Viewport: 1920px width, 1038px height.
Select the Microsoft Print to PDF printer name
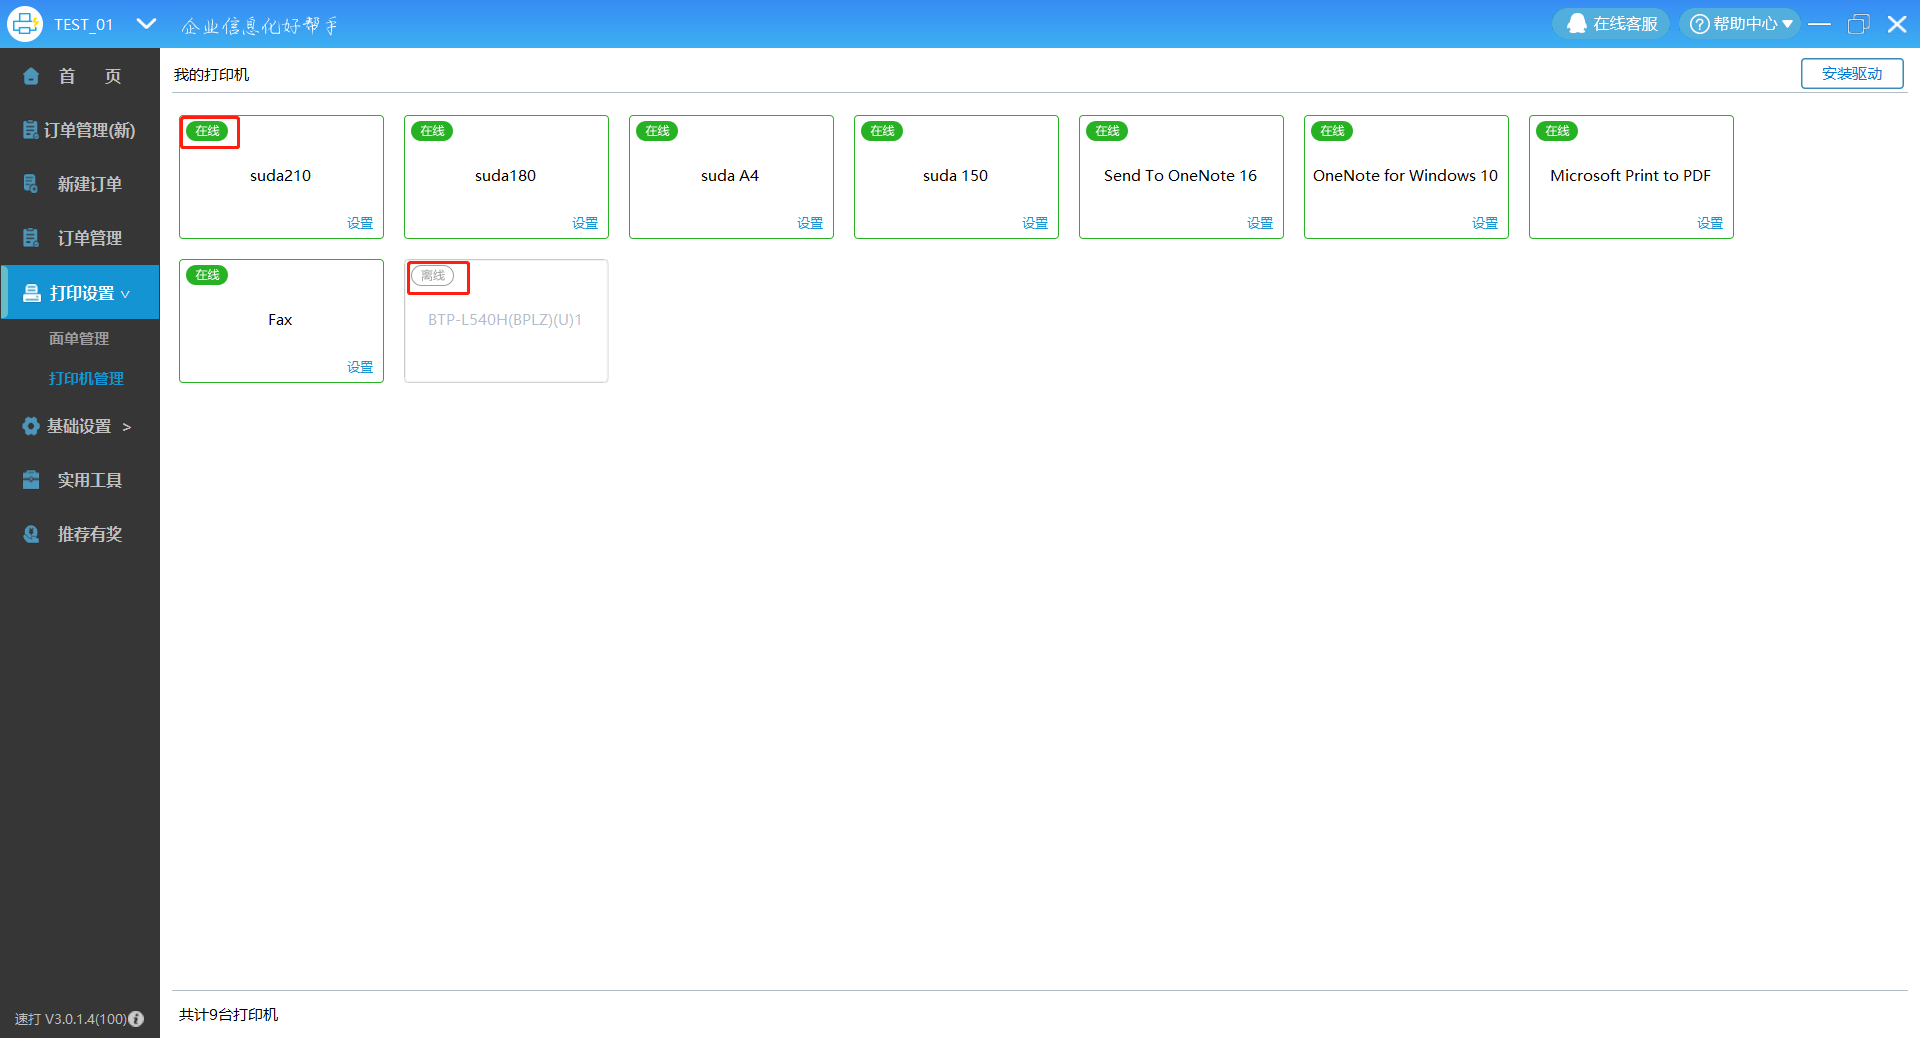pyautogui.click(x=1630, y=176)
